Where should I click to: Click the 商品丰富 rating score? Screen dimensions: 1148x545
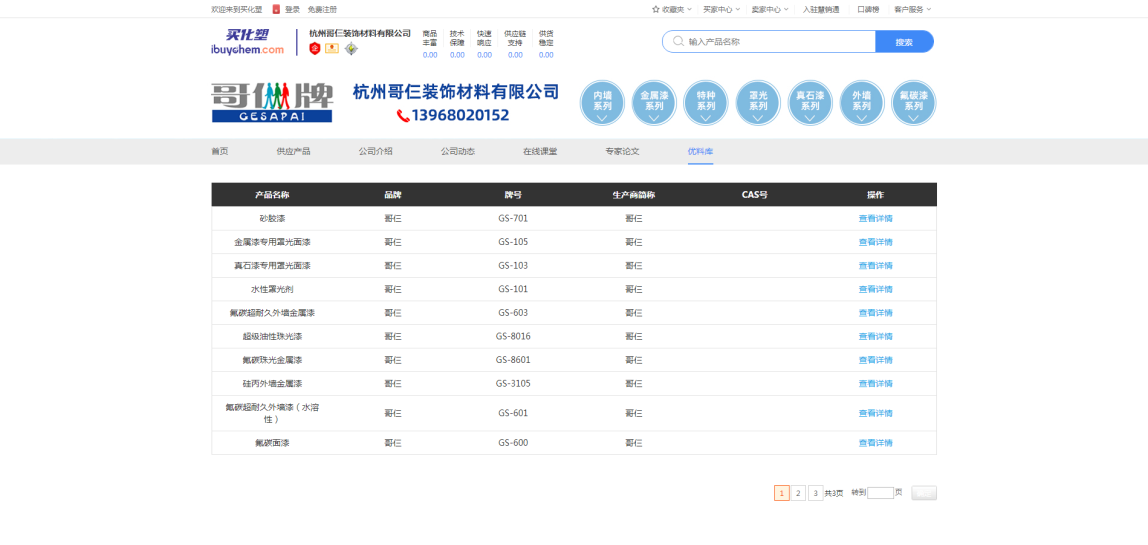click(430, 55)
